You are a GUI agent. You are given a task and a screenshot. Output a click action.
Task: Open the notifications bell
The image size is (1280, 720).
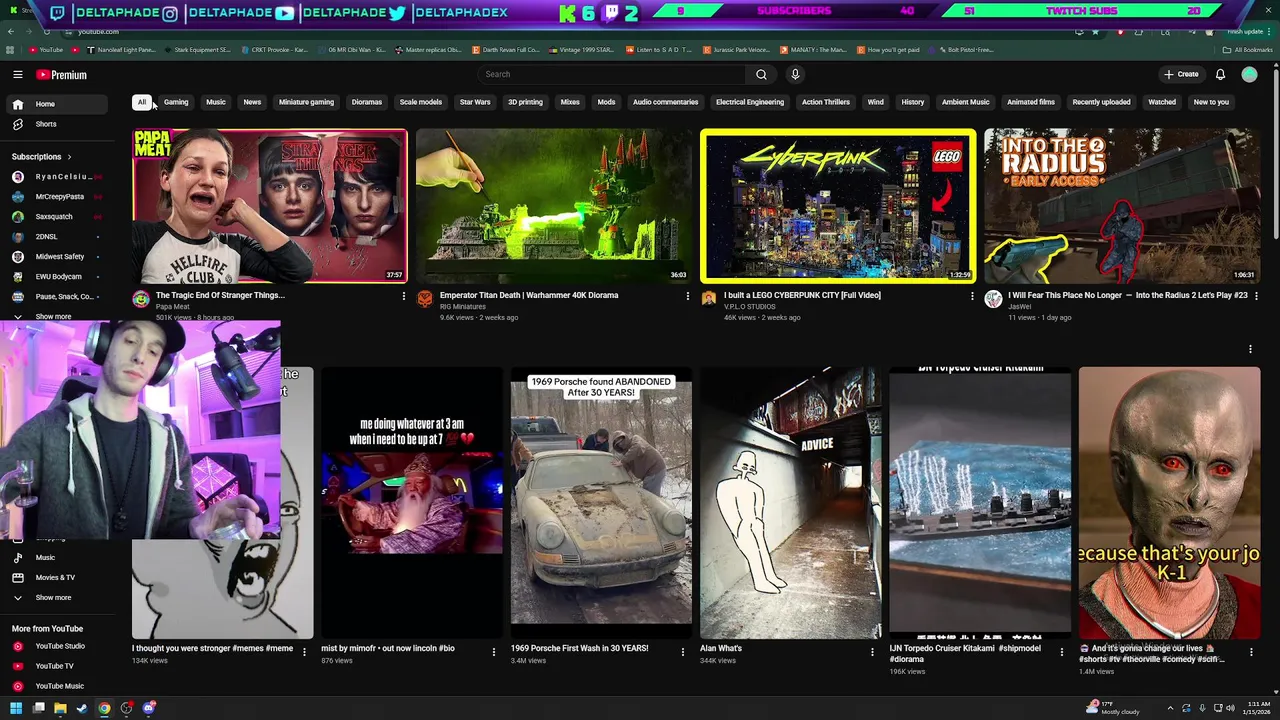coord(1220,74)
